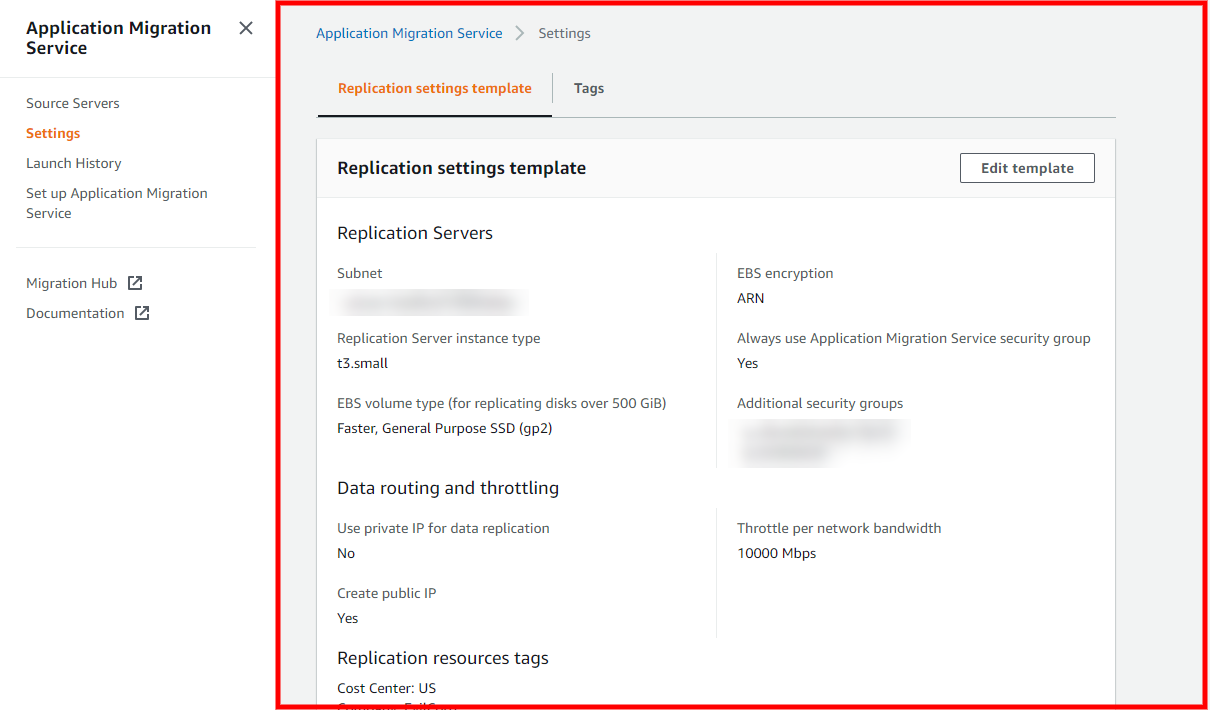Viewport: 1210px width, 710px height.
Task: Click the Data routing and throttling heading
Action: tap(448, 488)
